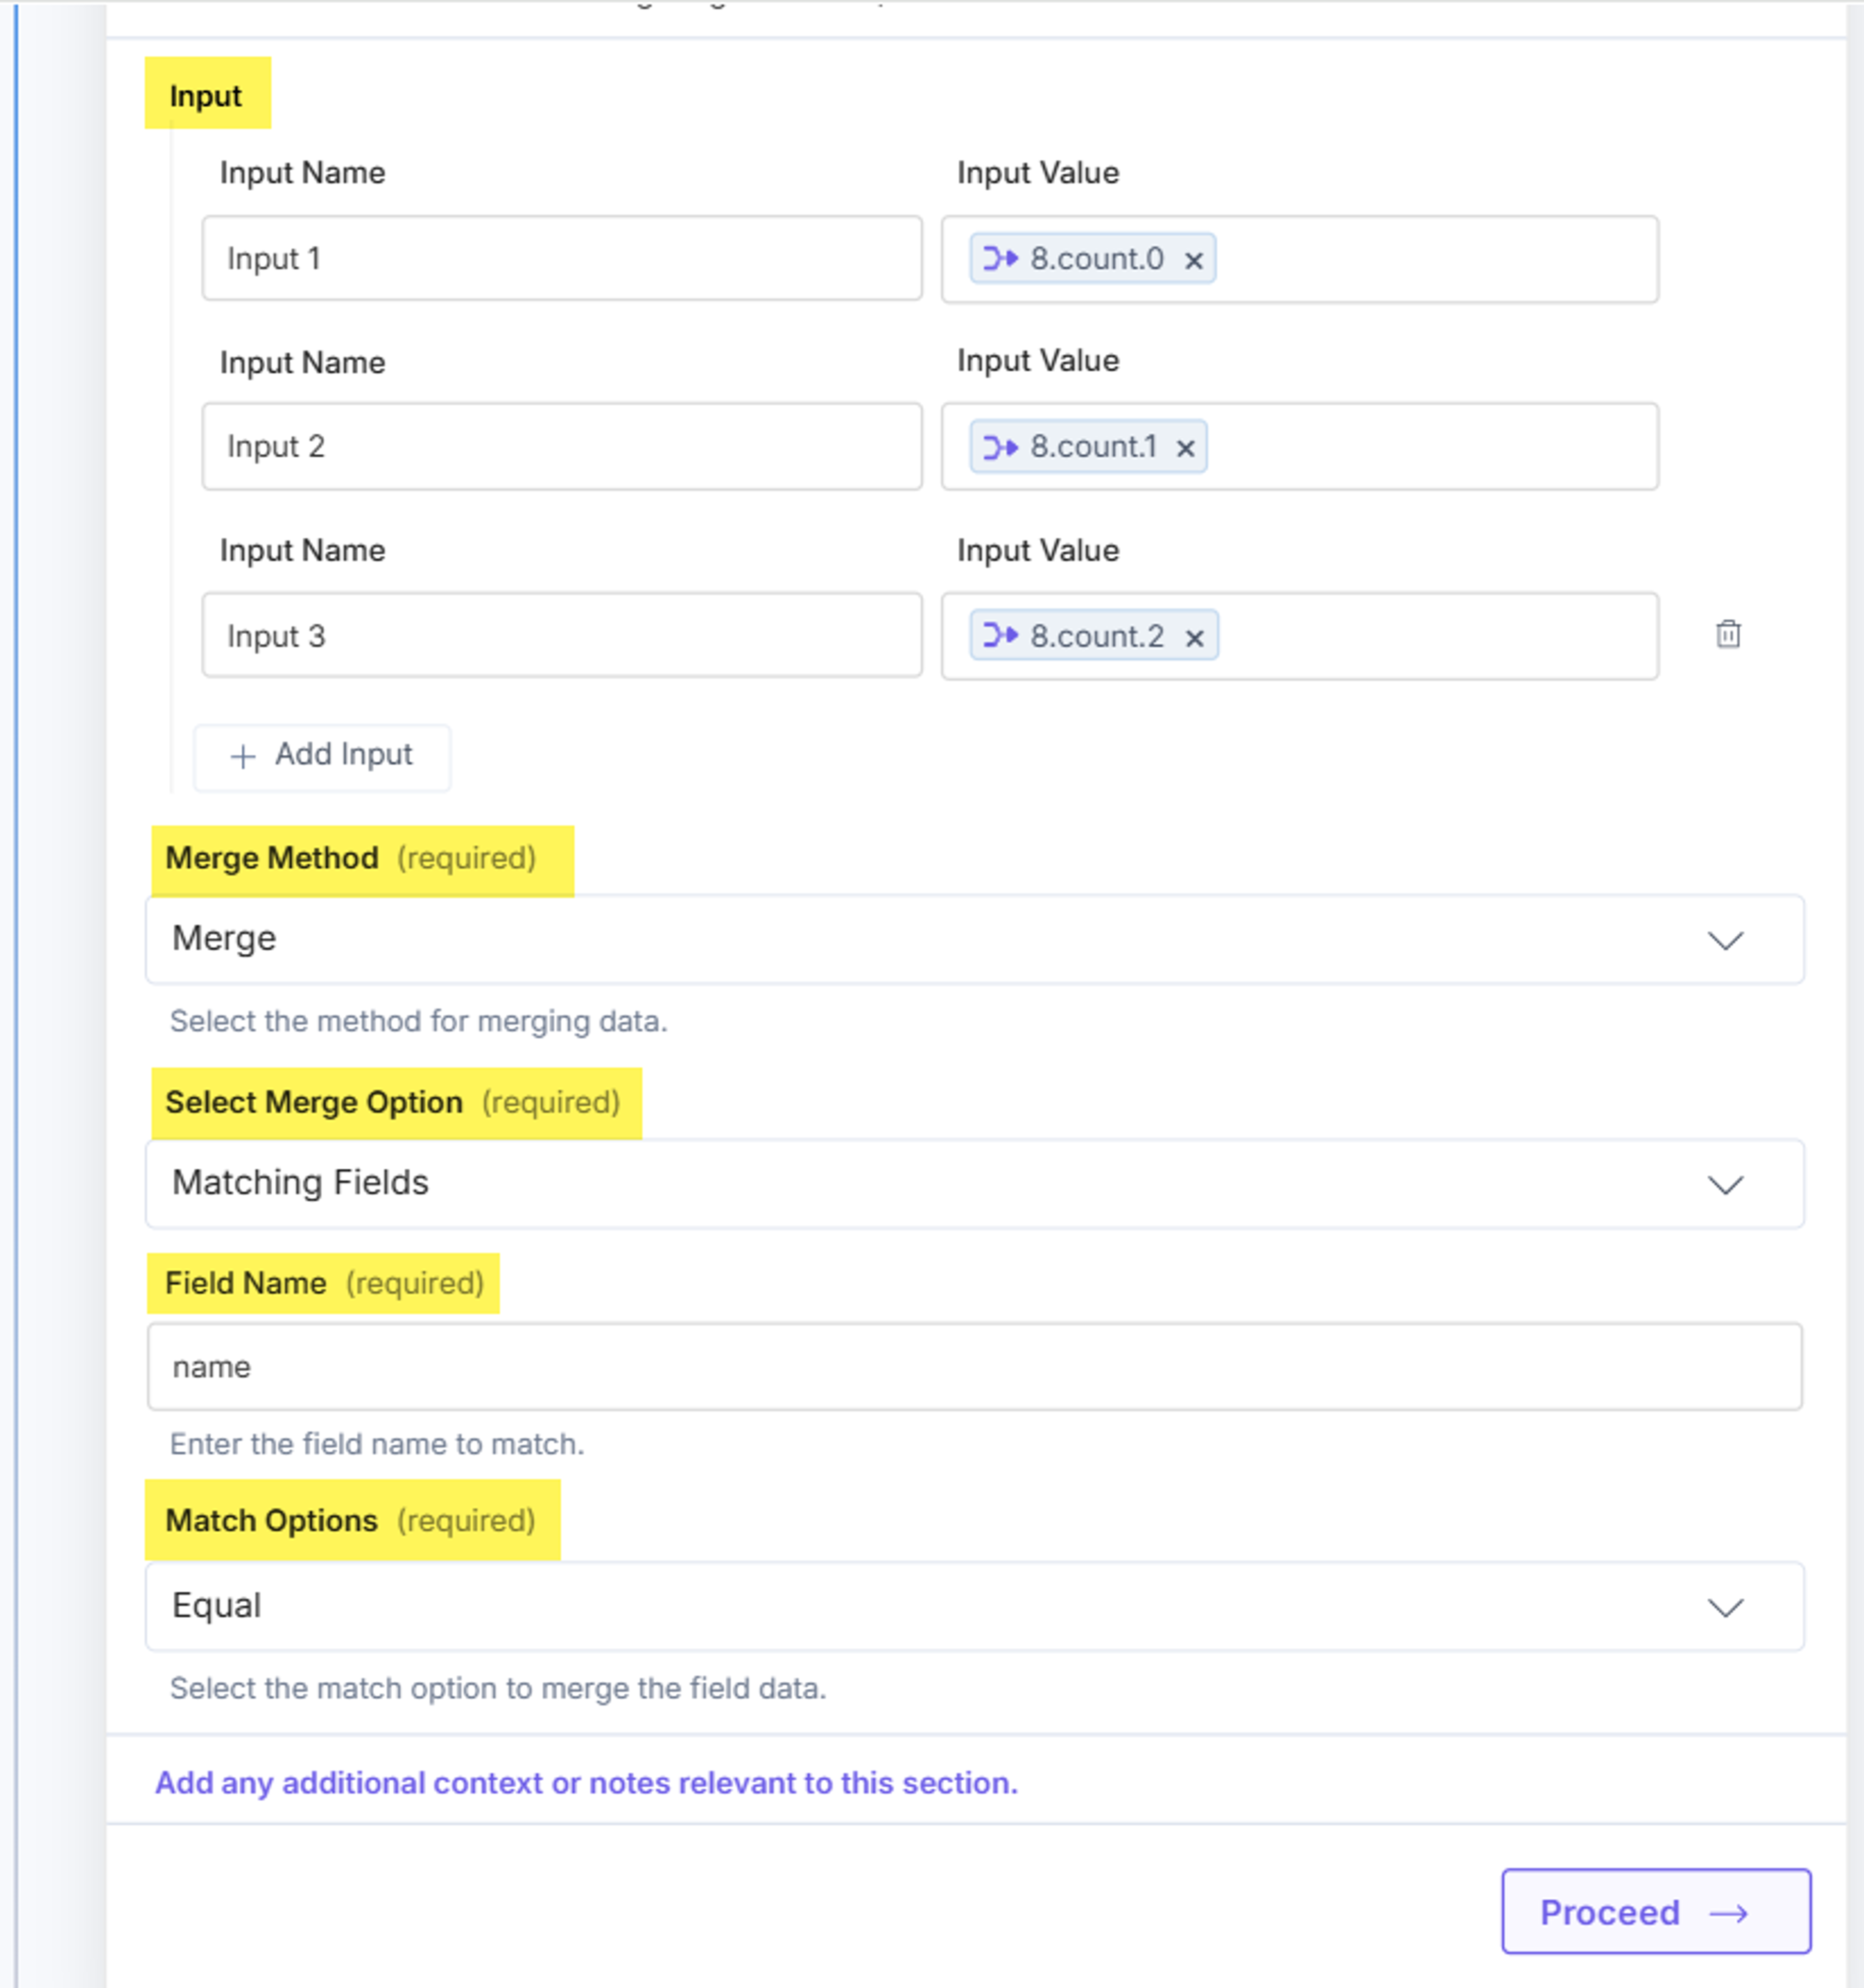The image size is (1864, 1988).
Task: Click the Merge Method chevron arrow
Action: pyautogui.click(x=1725, y=941)
